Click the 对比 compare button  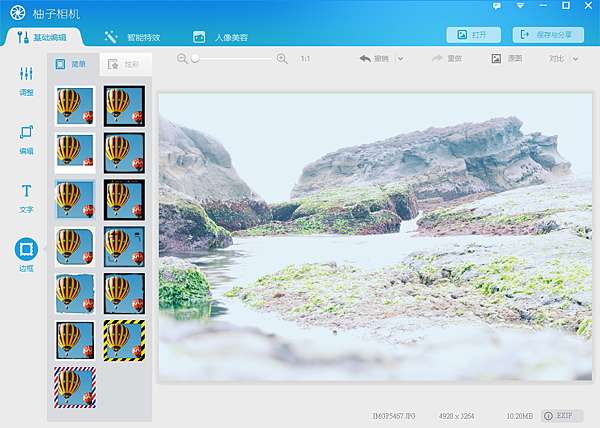pos(556,59)
